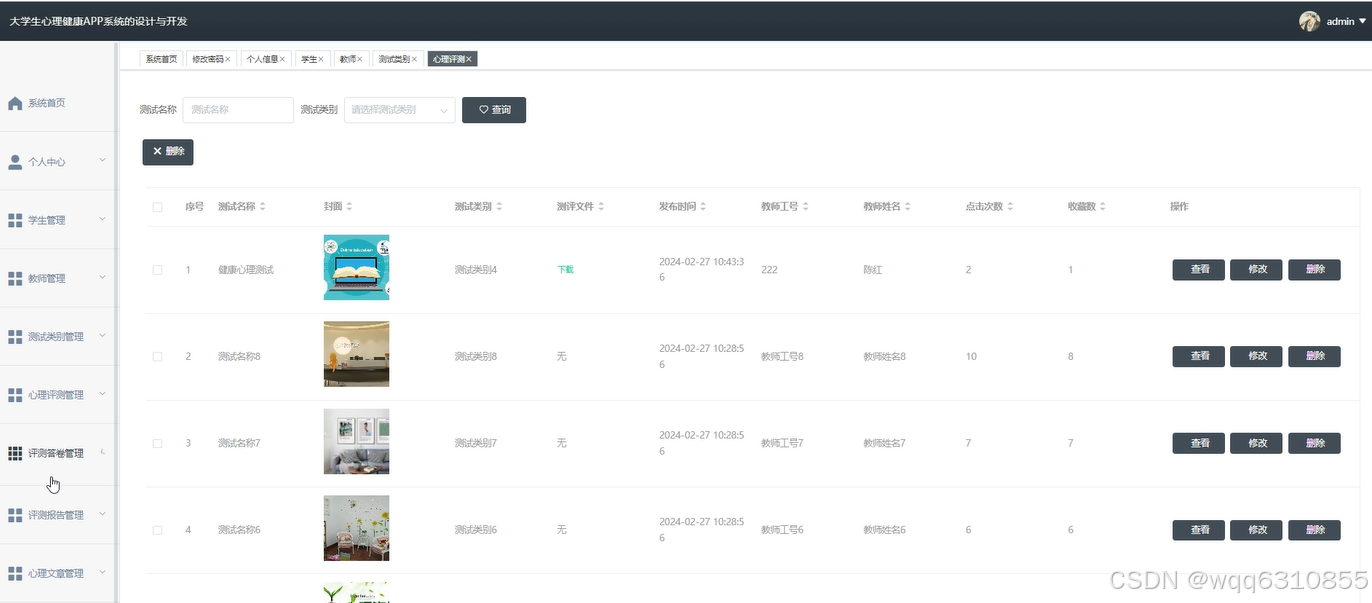Open the cover image of 测试名称7

pos(356,441)
